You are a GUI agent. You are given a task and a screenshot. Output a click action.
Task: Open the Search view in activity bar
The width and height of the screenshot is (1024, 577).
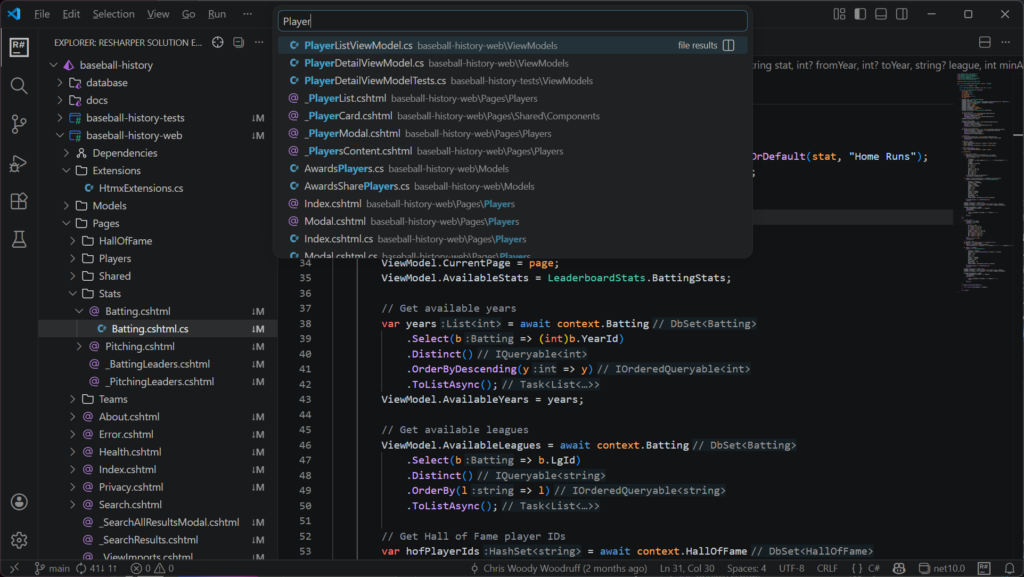pos(18,85)
